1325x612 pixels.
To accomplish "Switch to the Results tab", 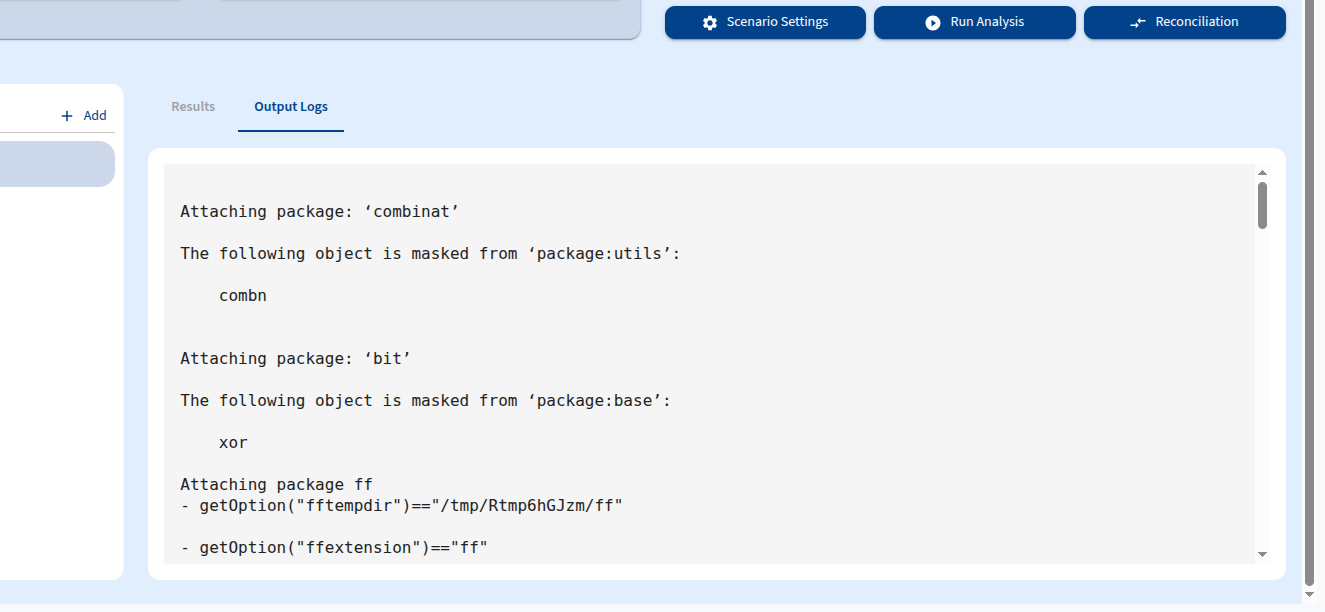I will (192, 106).
